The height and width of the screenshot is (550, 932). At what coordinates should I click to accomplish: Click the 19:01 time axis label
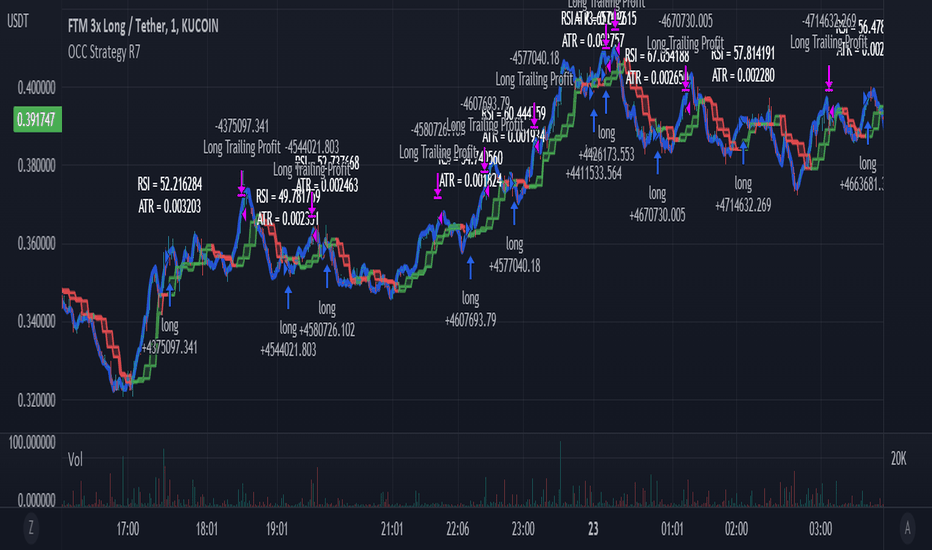(276, 529)
